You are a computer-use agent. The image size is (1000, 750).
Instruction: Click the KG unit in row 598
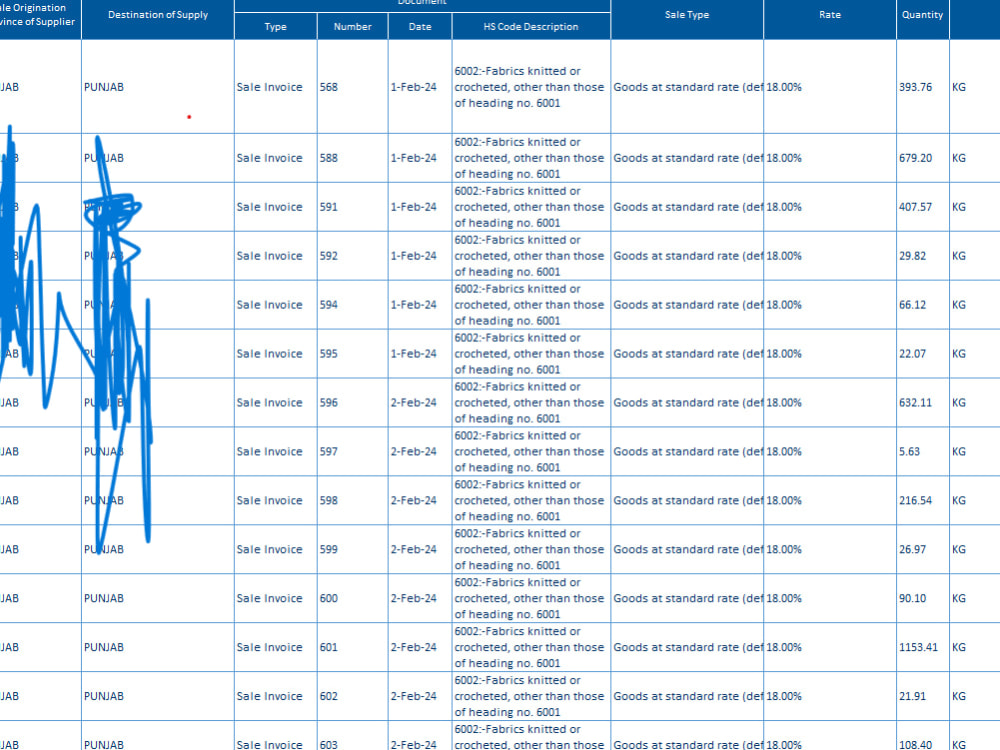point(959,501)
